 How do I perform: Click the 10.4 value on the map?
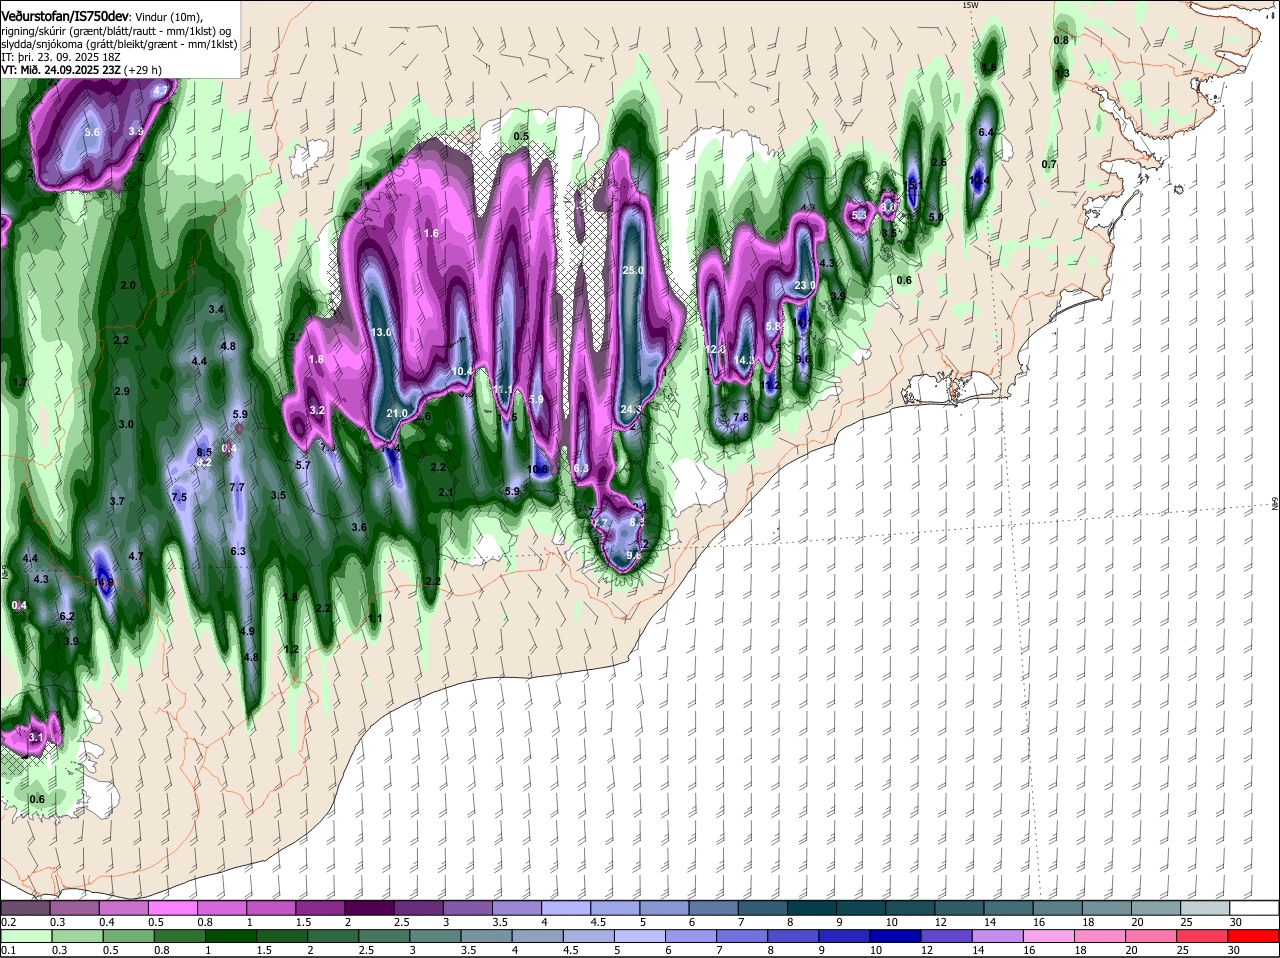coord(462,371)
